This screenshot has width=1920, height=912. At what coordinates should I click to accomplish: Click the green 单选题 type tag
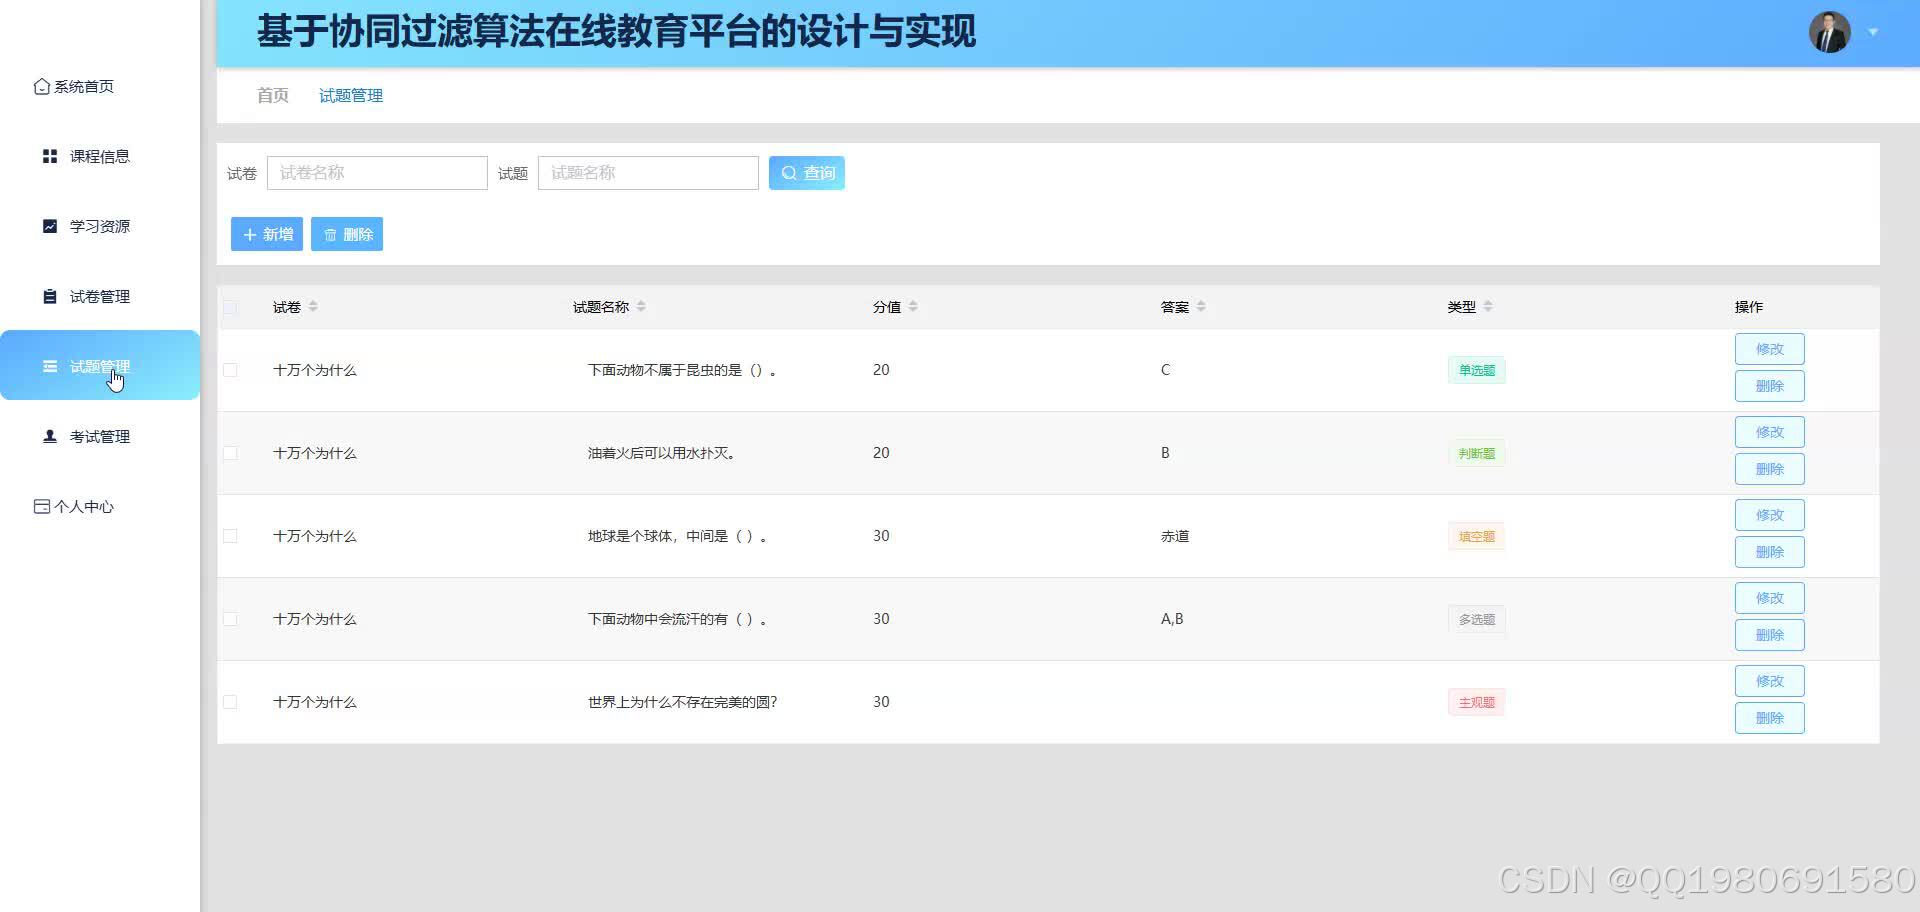(x=1476, y=369)
